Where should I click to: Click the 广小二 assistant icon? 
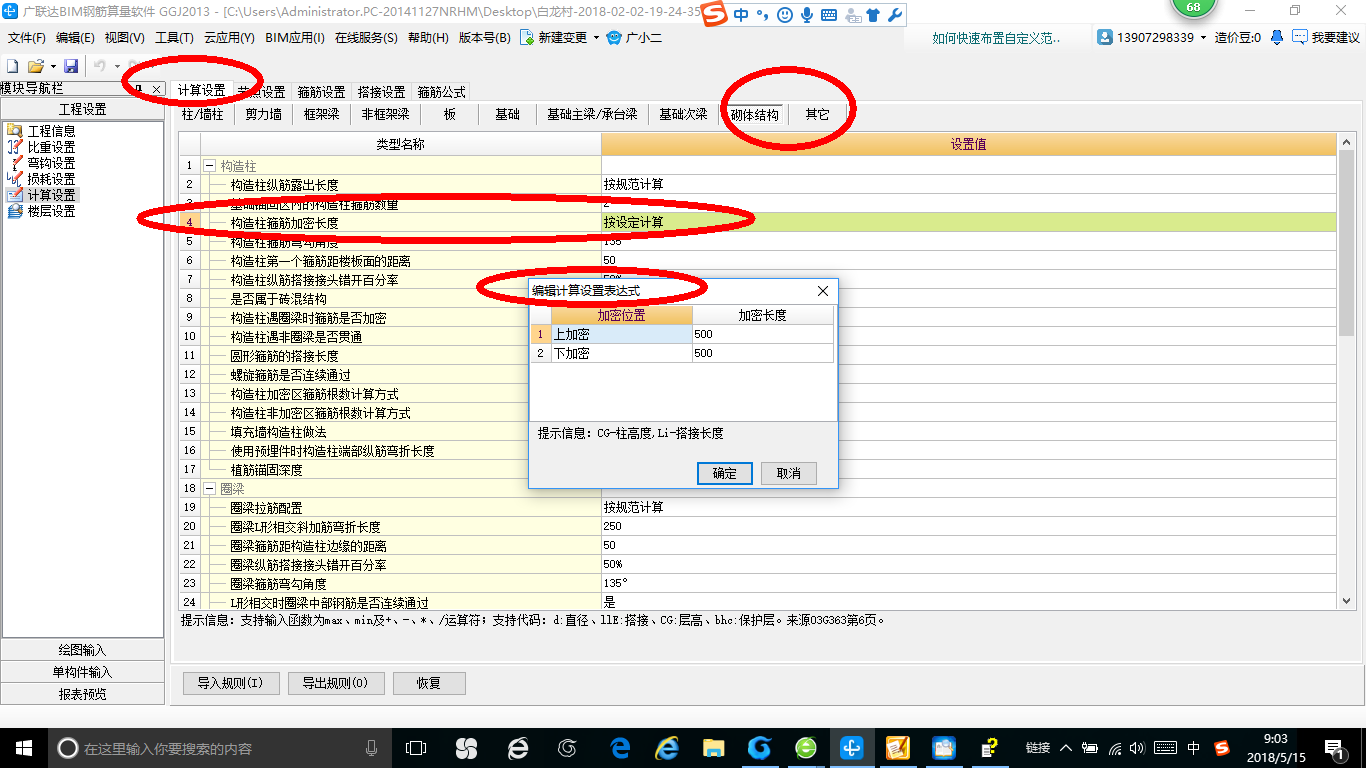[x=614, y=38]
